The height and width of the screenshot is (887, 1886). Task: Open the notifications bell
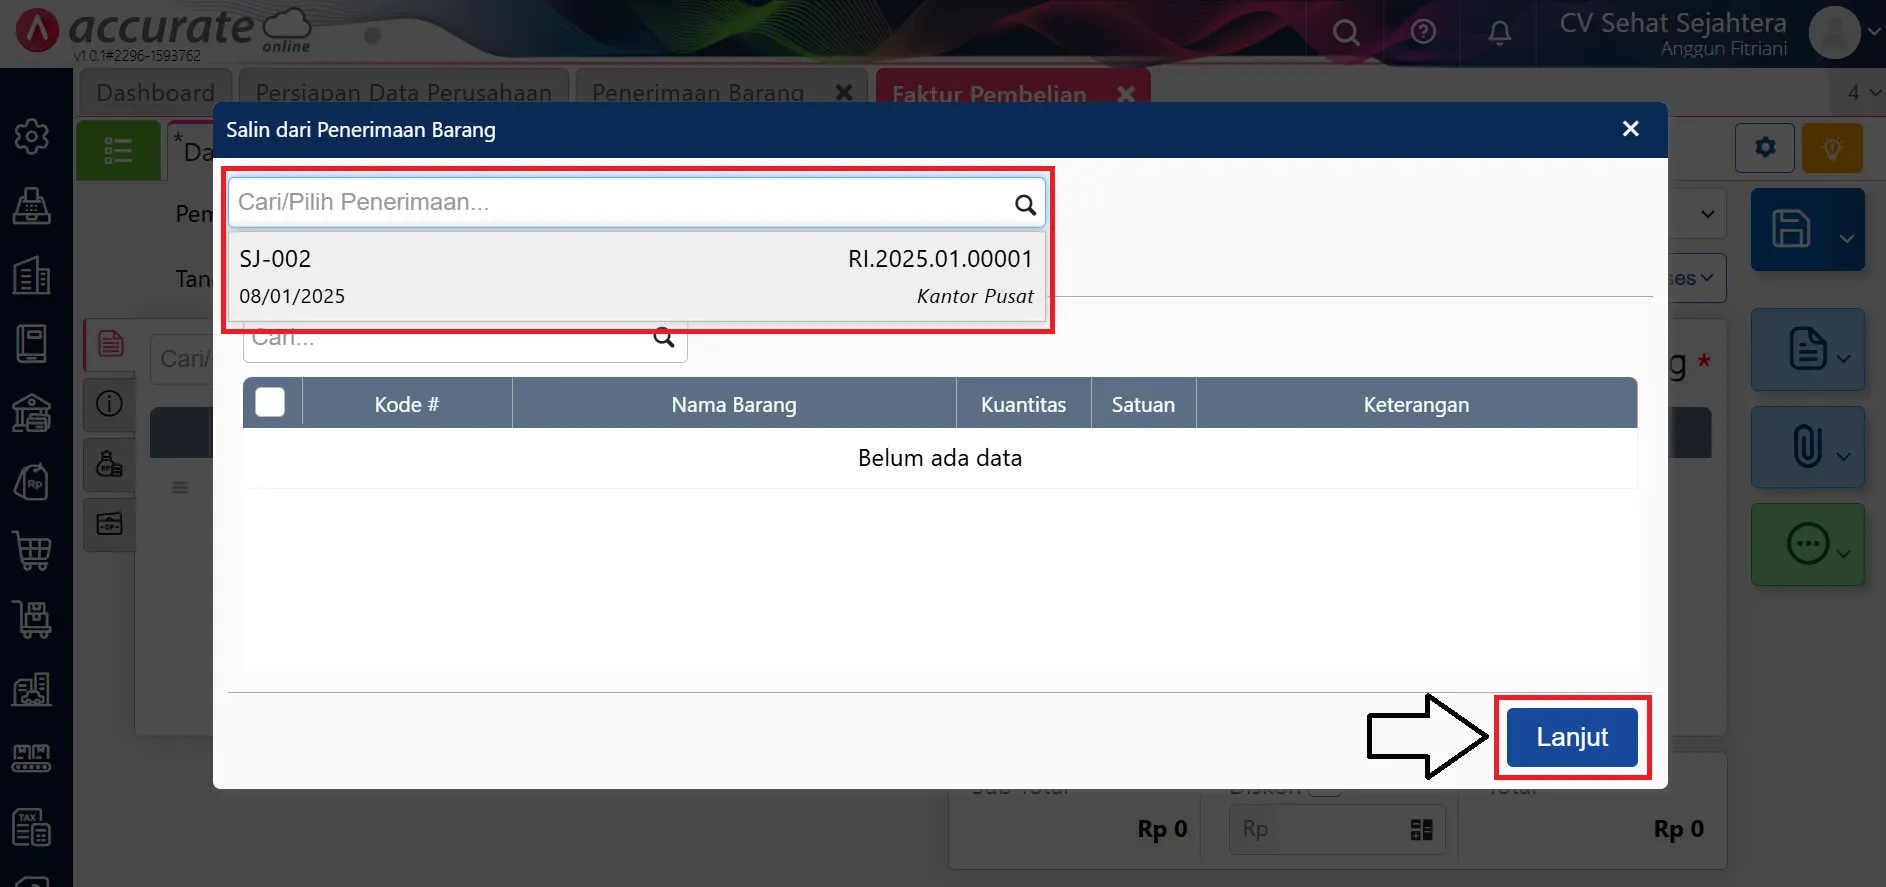1499,33
